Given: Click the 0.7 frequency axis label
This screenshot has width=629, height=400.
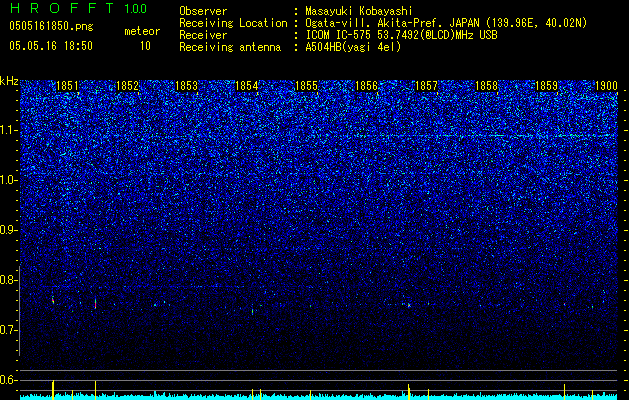Looking at the screenshot, I should click(9, 330).
